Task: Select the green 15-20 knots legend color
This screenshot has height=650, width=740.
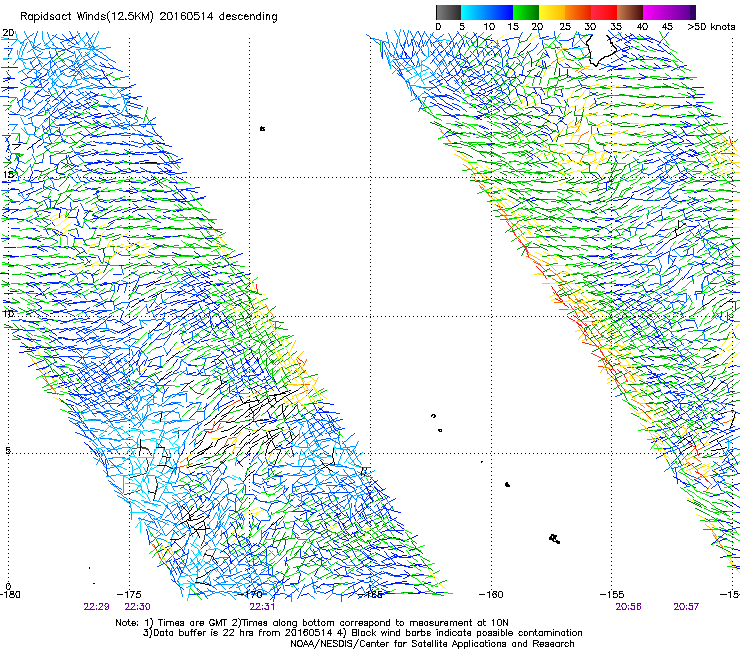Action: tap(526, 12)
